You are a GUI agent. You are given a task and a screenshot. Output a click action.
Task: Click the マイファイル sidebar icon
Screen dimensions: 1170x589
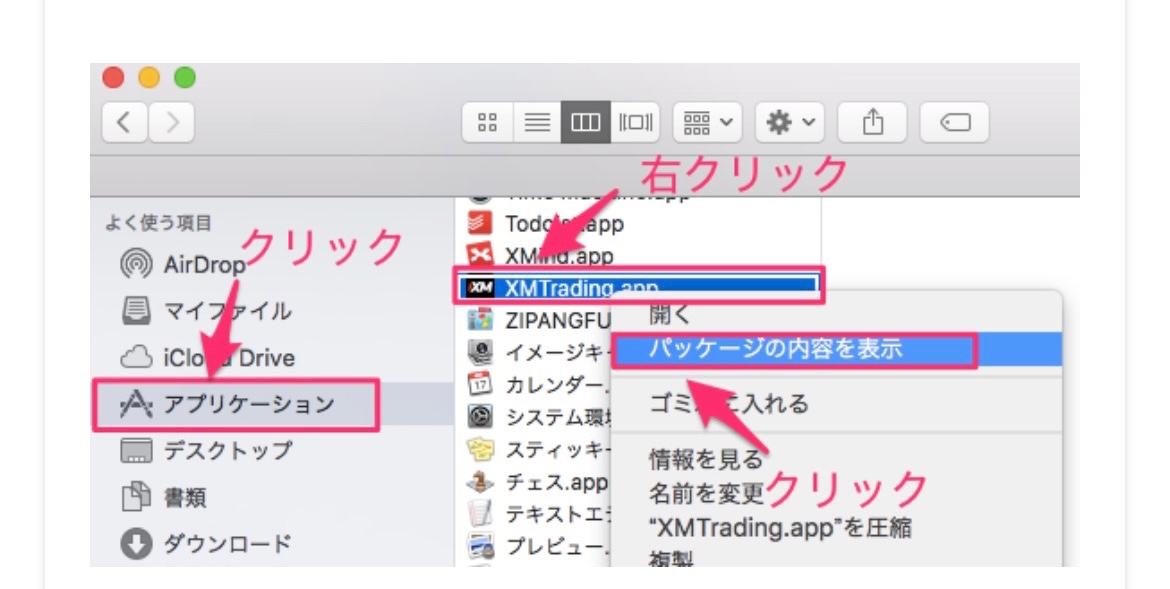(136, 311)
